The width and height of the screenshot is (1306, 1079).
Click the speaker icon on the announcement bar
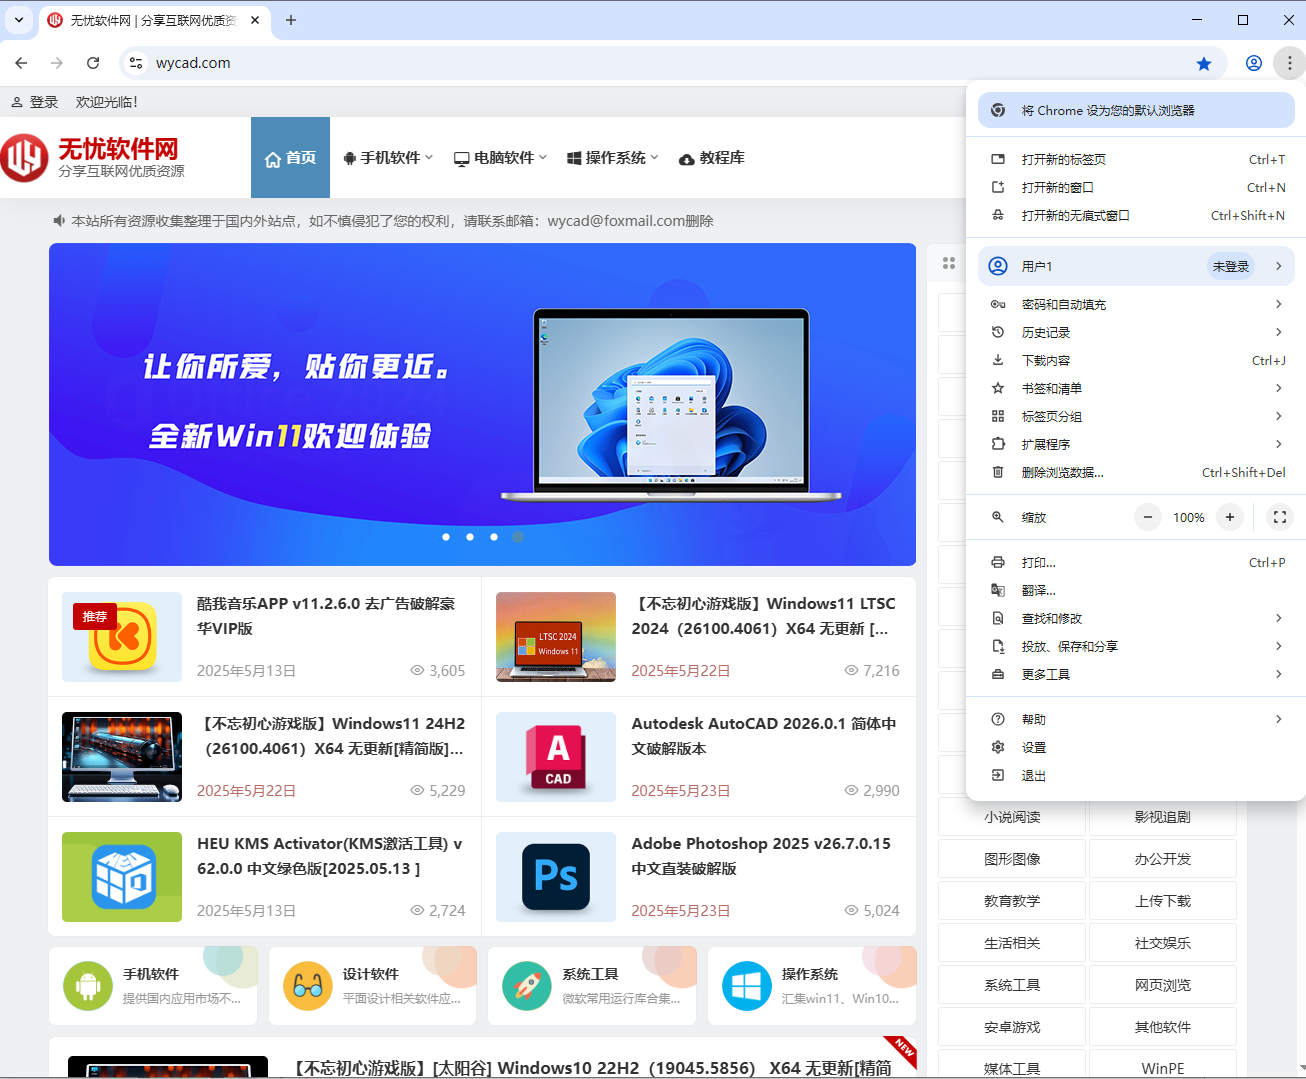58,221
